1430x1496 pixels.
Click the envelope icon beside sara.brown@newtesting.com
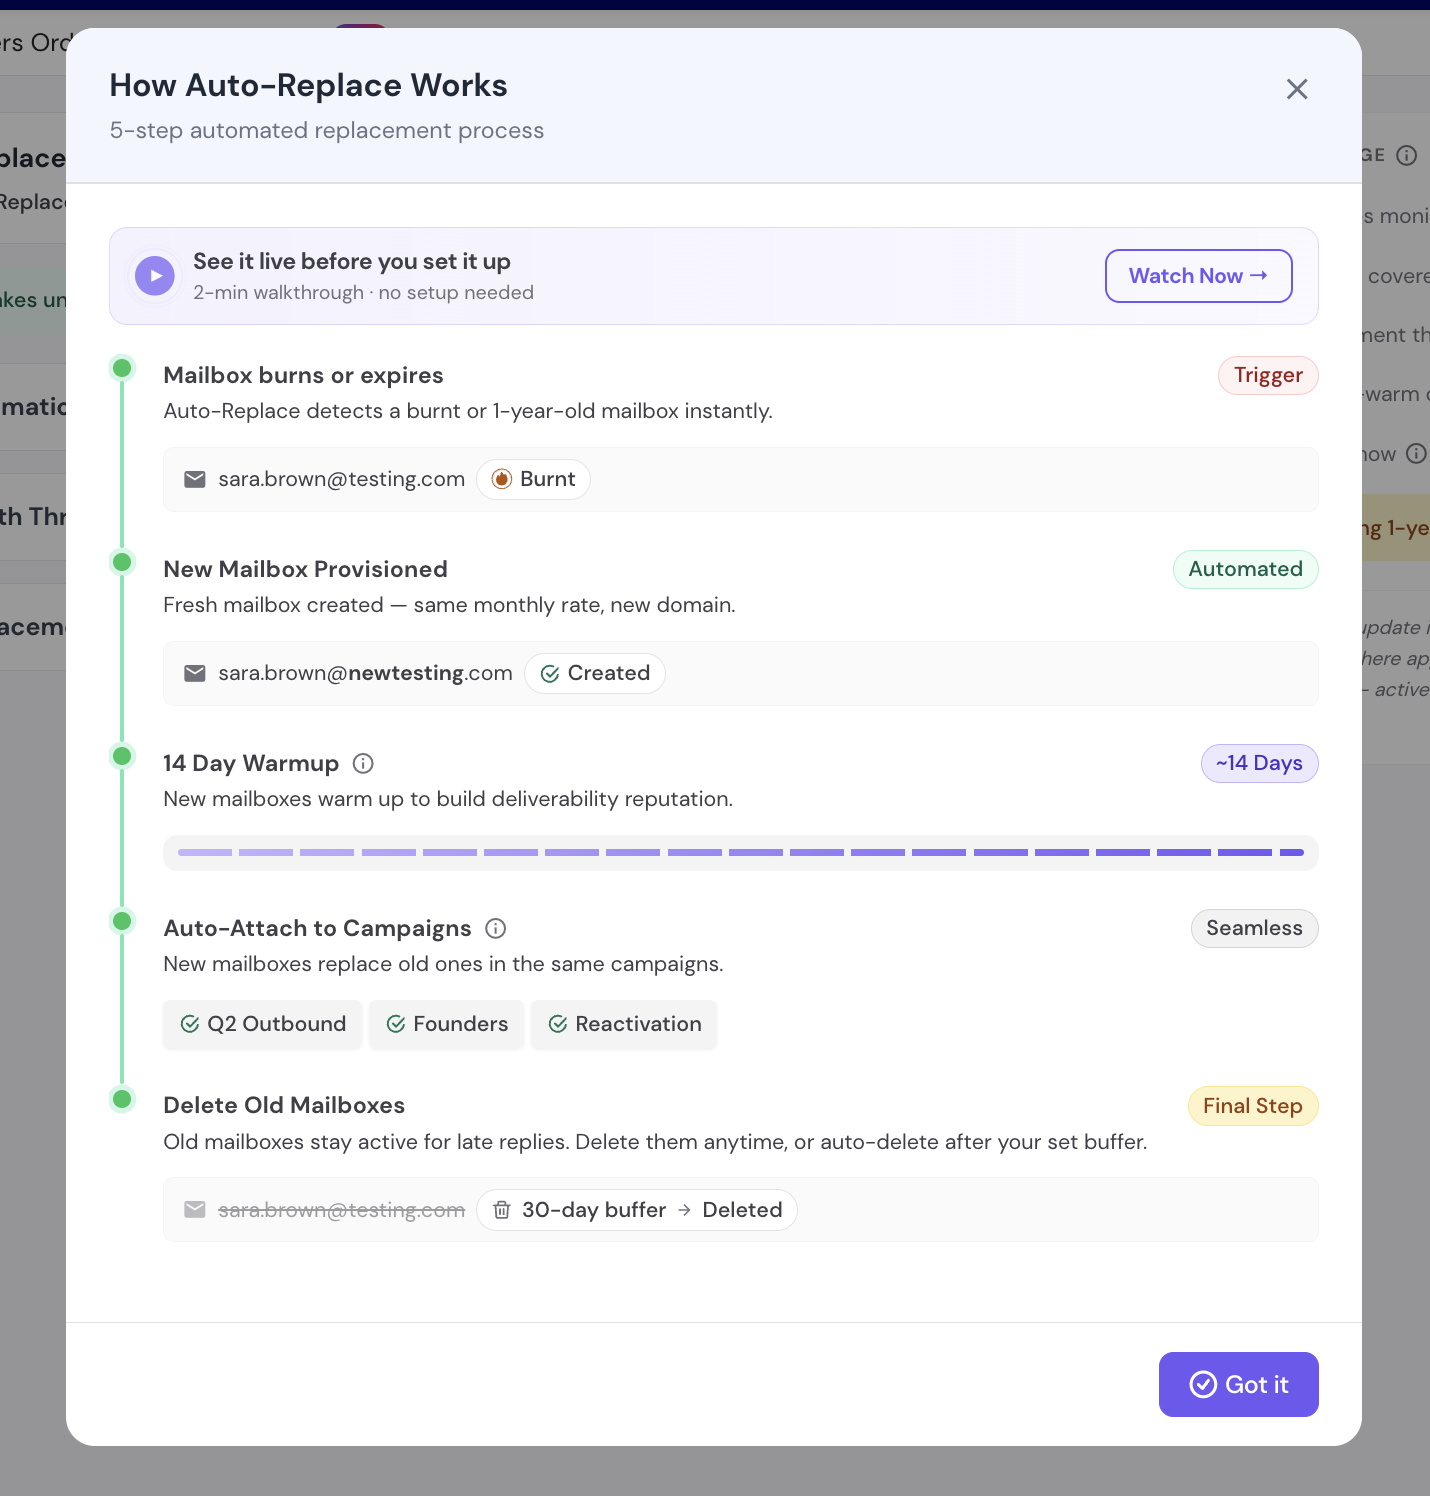195,674
